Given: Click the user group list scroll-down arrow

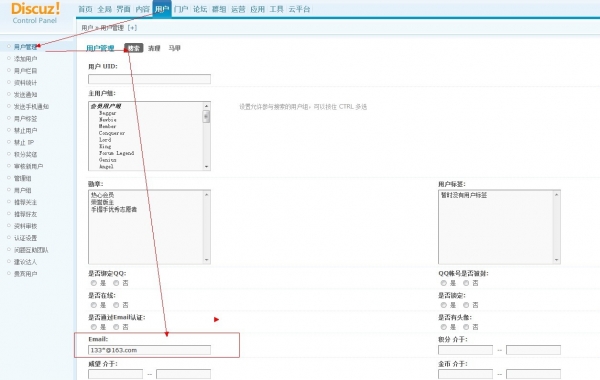Looking at the screenshot, I should click(x=207, y=166).
